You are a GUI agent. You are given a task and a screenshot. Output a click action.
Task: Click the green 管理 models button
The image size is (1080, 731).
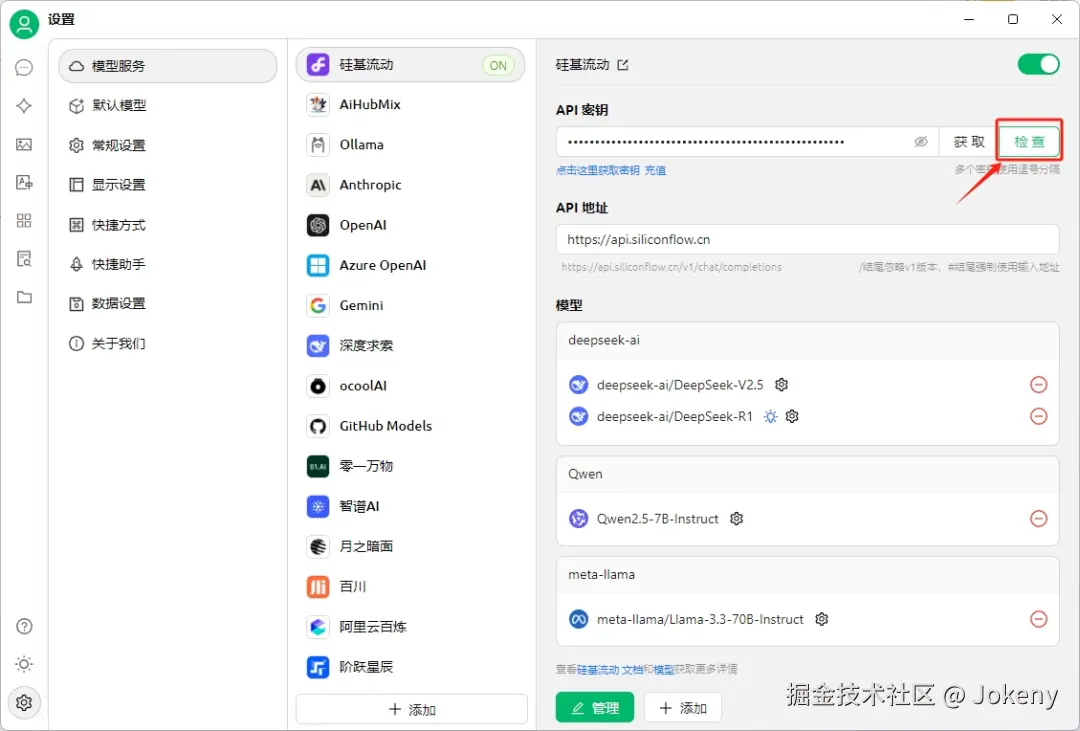[x=595, y=708]
